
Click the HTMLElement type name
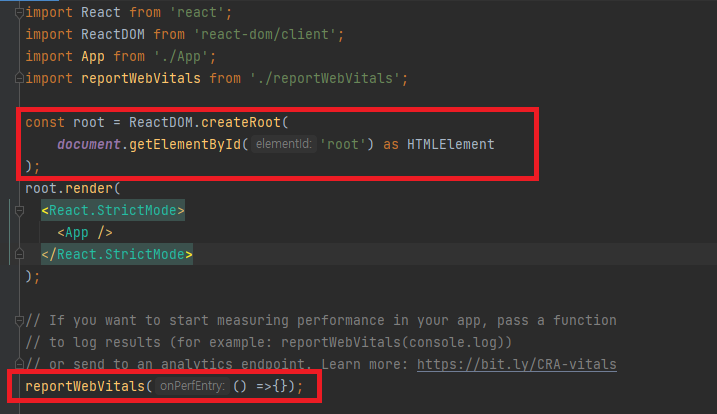click(451, 145)
